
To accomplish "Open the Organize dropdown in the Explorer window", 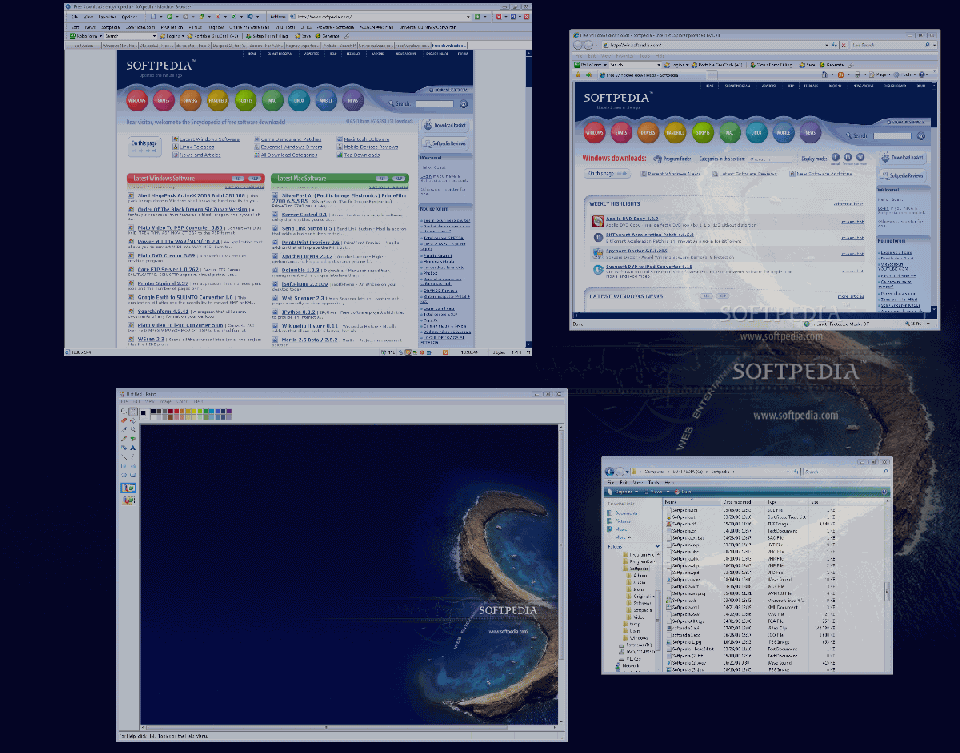I will point(623,492).
